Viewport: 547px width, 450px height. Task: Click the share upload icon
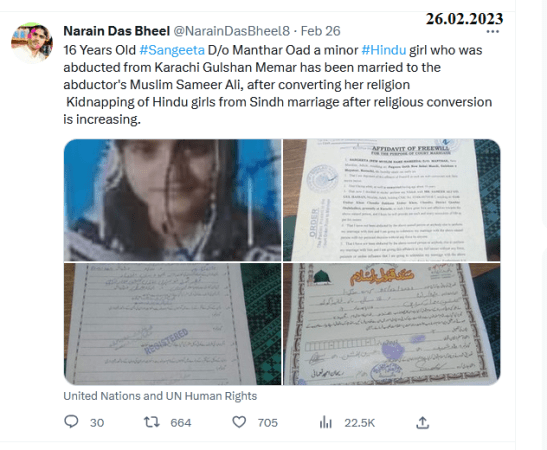point(422,422)
